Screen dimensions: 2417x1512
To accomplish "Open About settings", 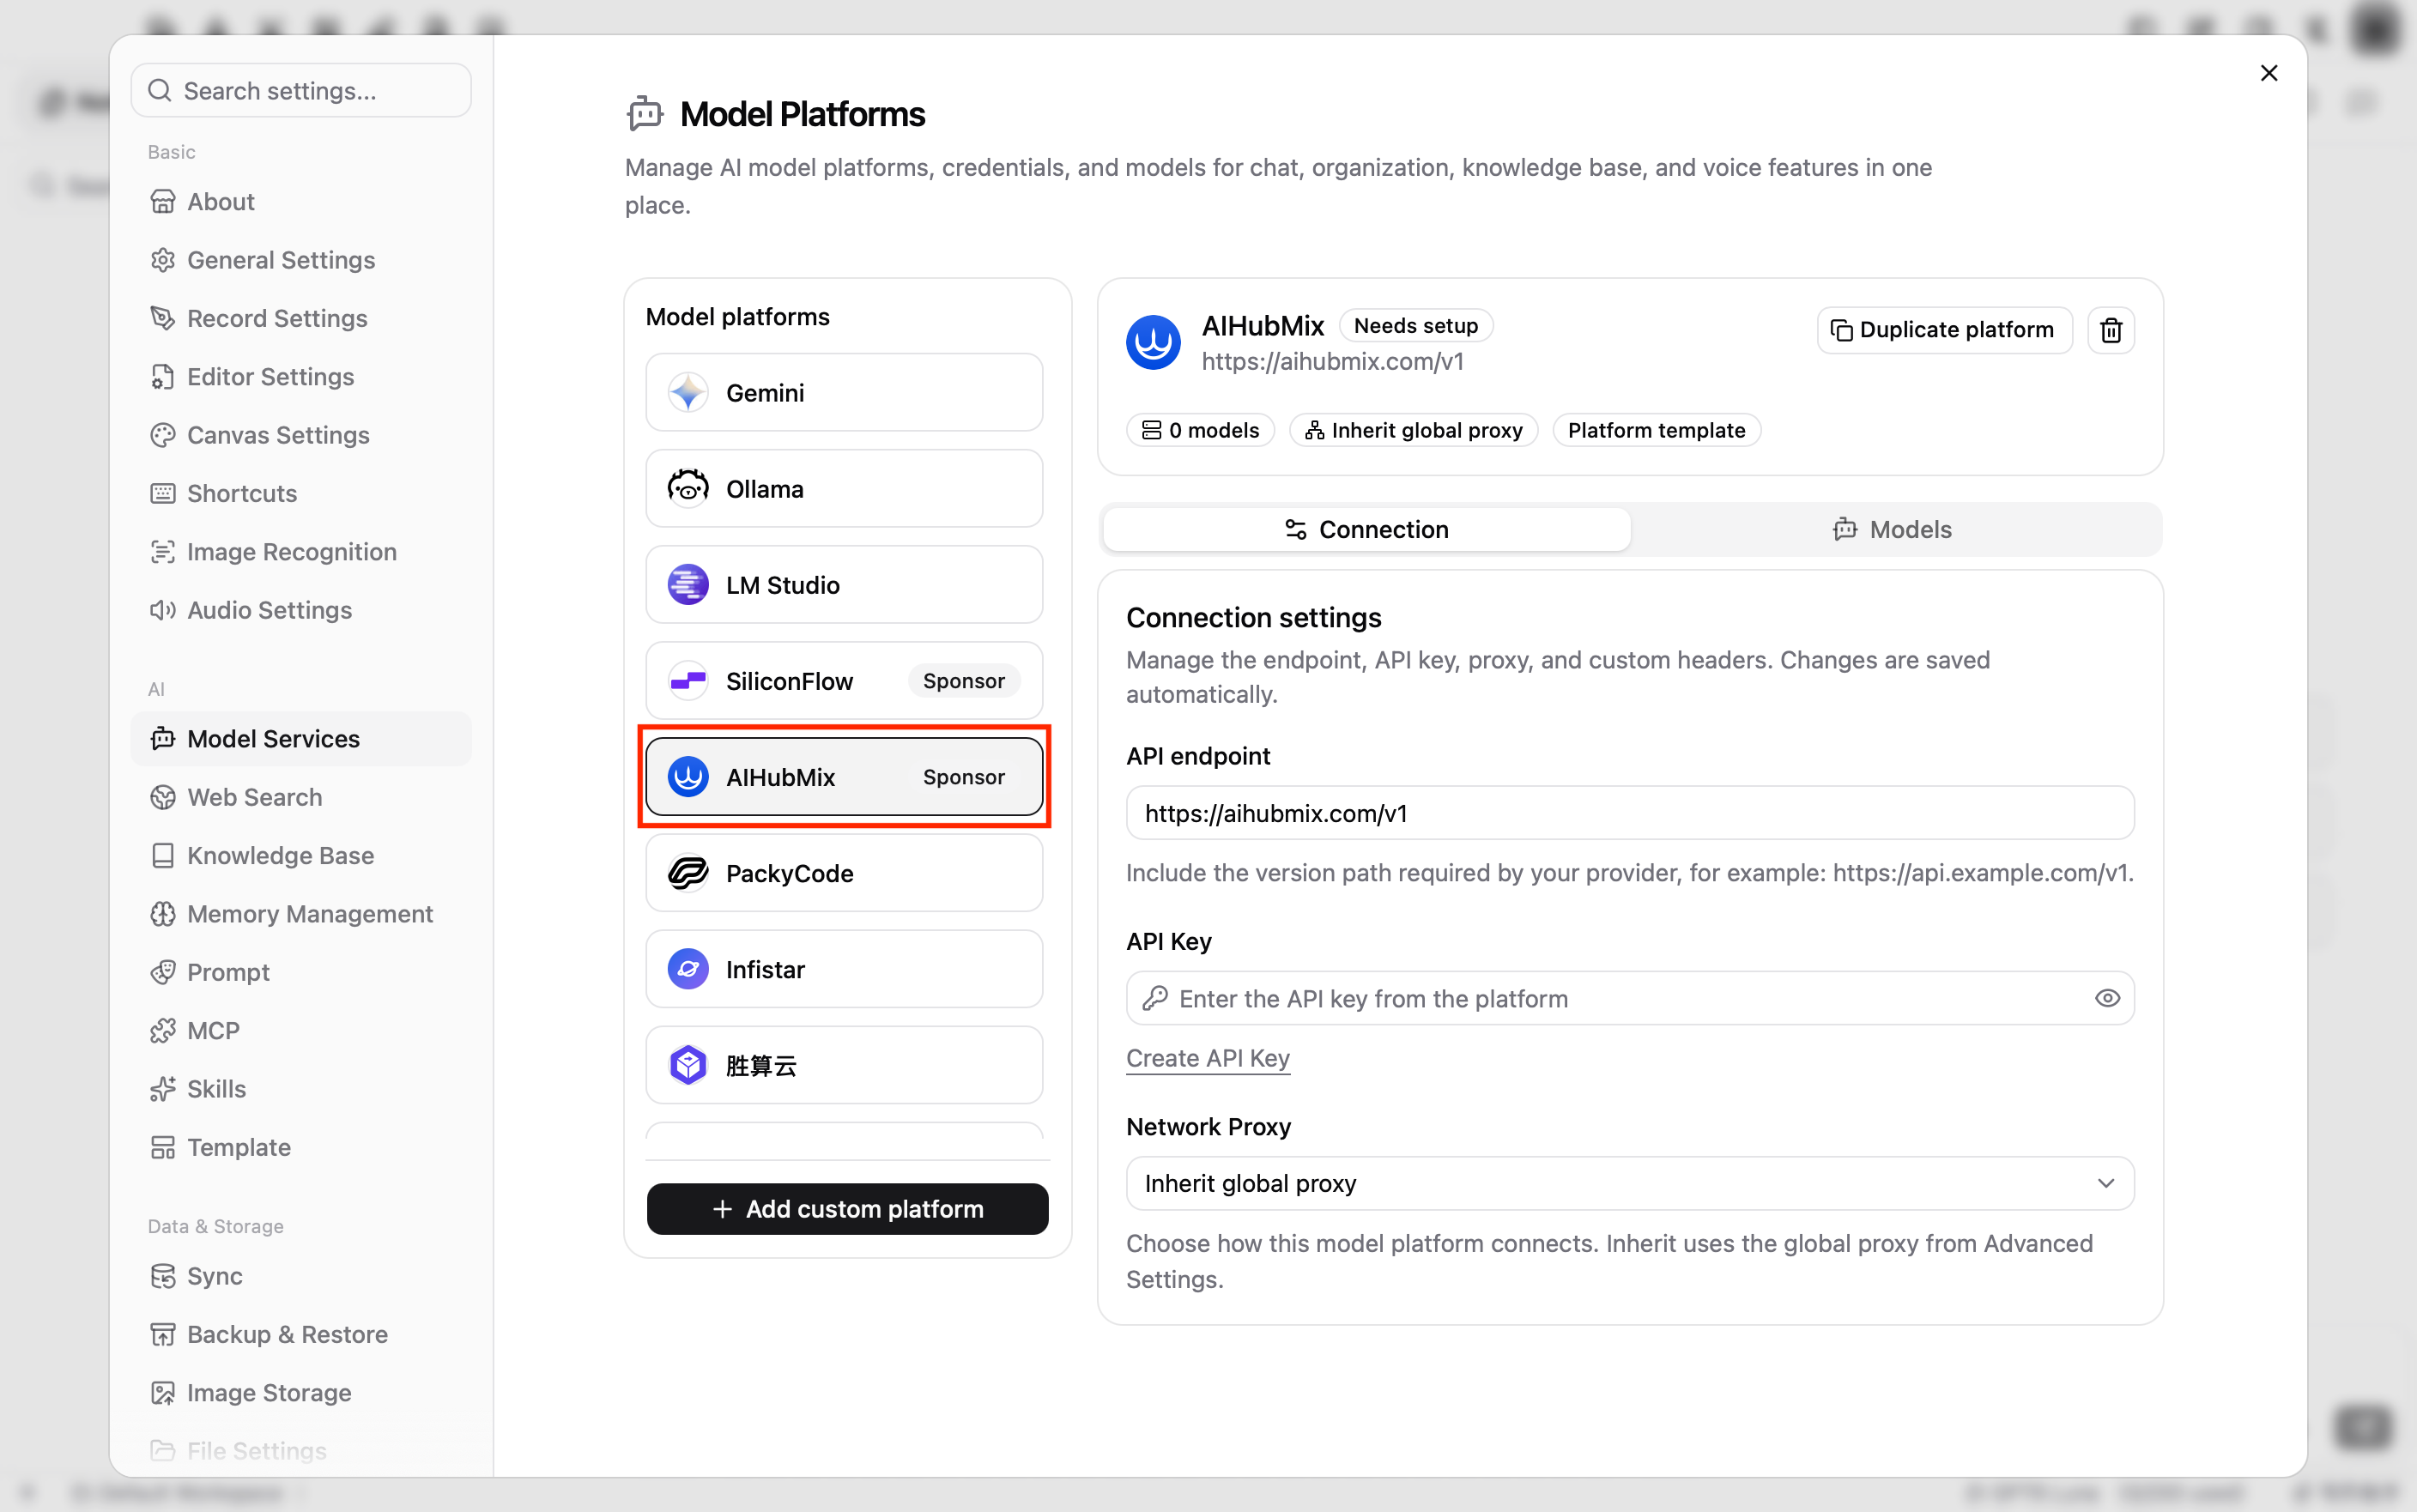I will pyautogui.click(x=301, y=202).
